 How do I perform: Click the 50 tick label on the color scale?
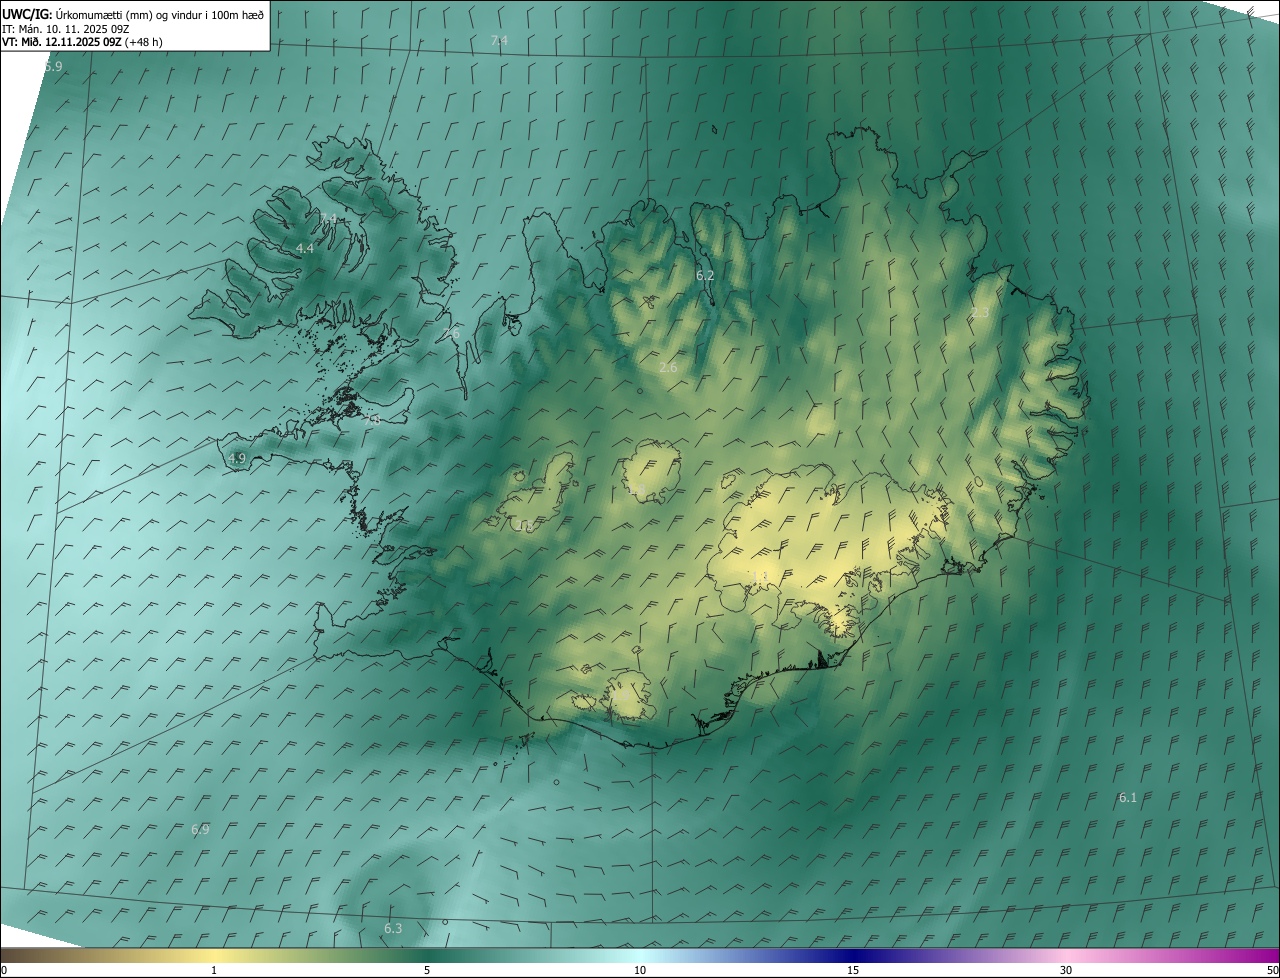click(x=1272, y=971)
